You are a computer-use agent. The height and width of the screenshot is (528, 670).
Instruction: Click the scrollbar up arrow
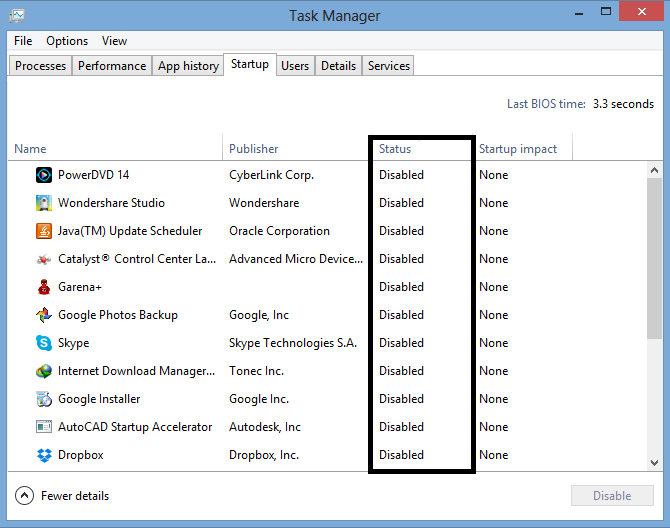654,170
